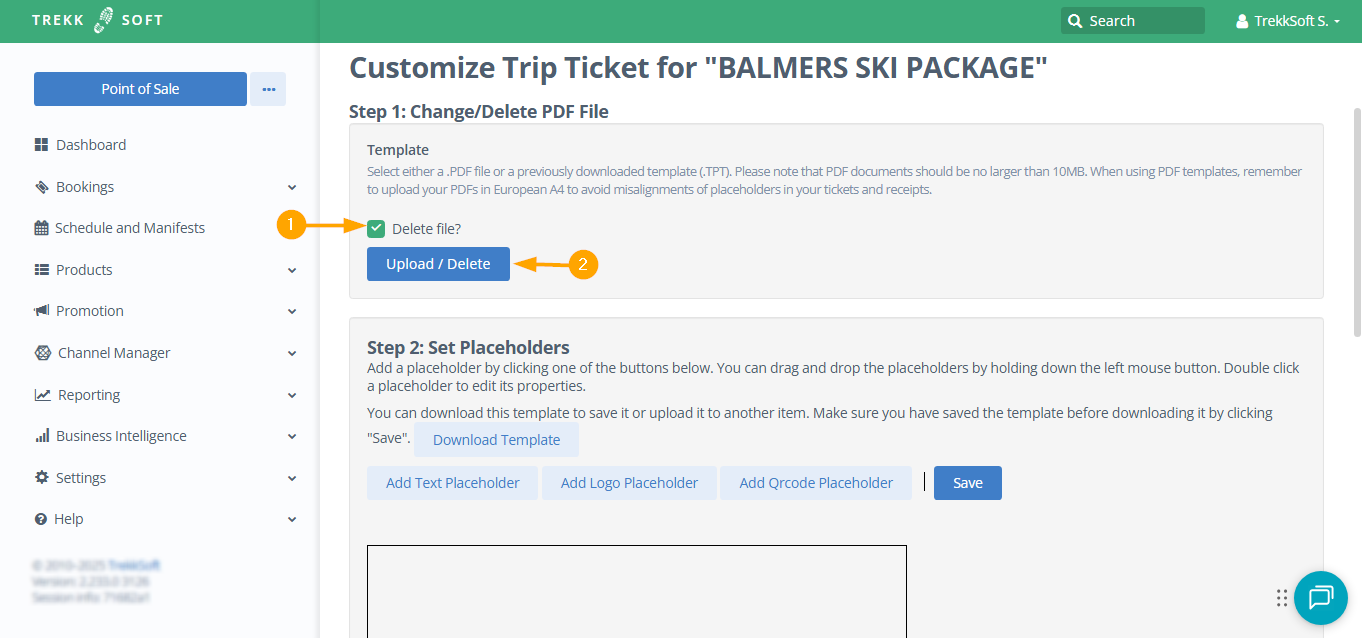The height and width of the screenshot is (638, 1362).
Task: Expand the Settings menu chevron
Action: [292, 478]
